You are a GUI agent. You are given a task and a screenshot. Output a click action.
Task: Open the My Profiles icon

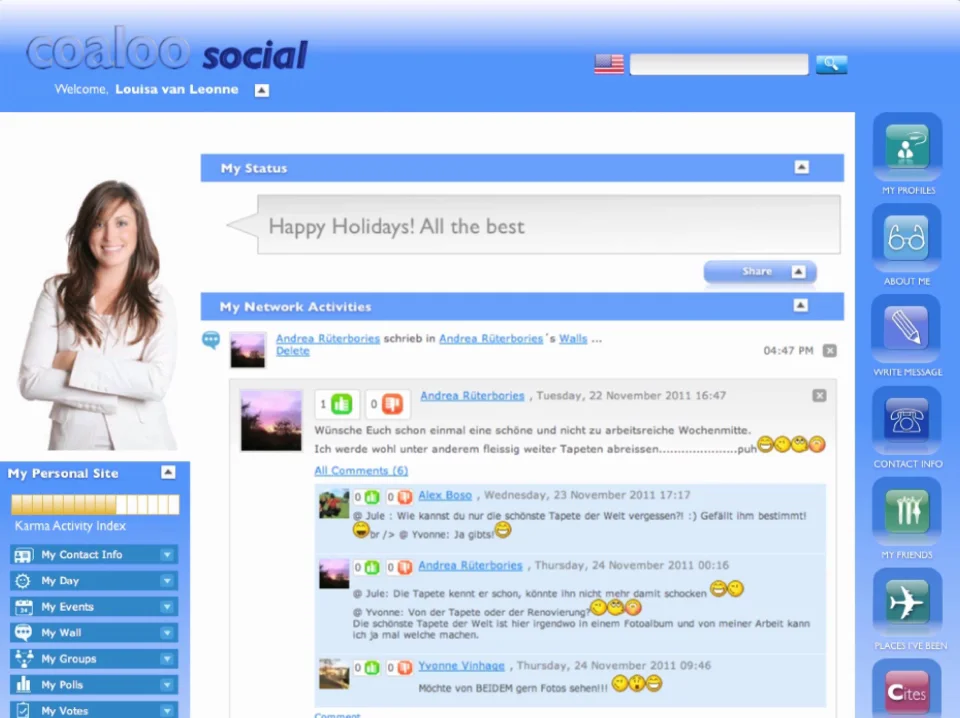pos(907,148)
